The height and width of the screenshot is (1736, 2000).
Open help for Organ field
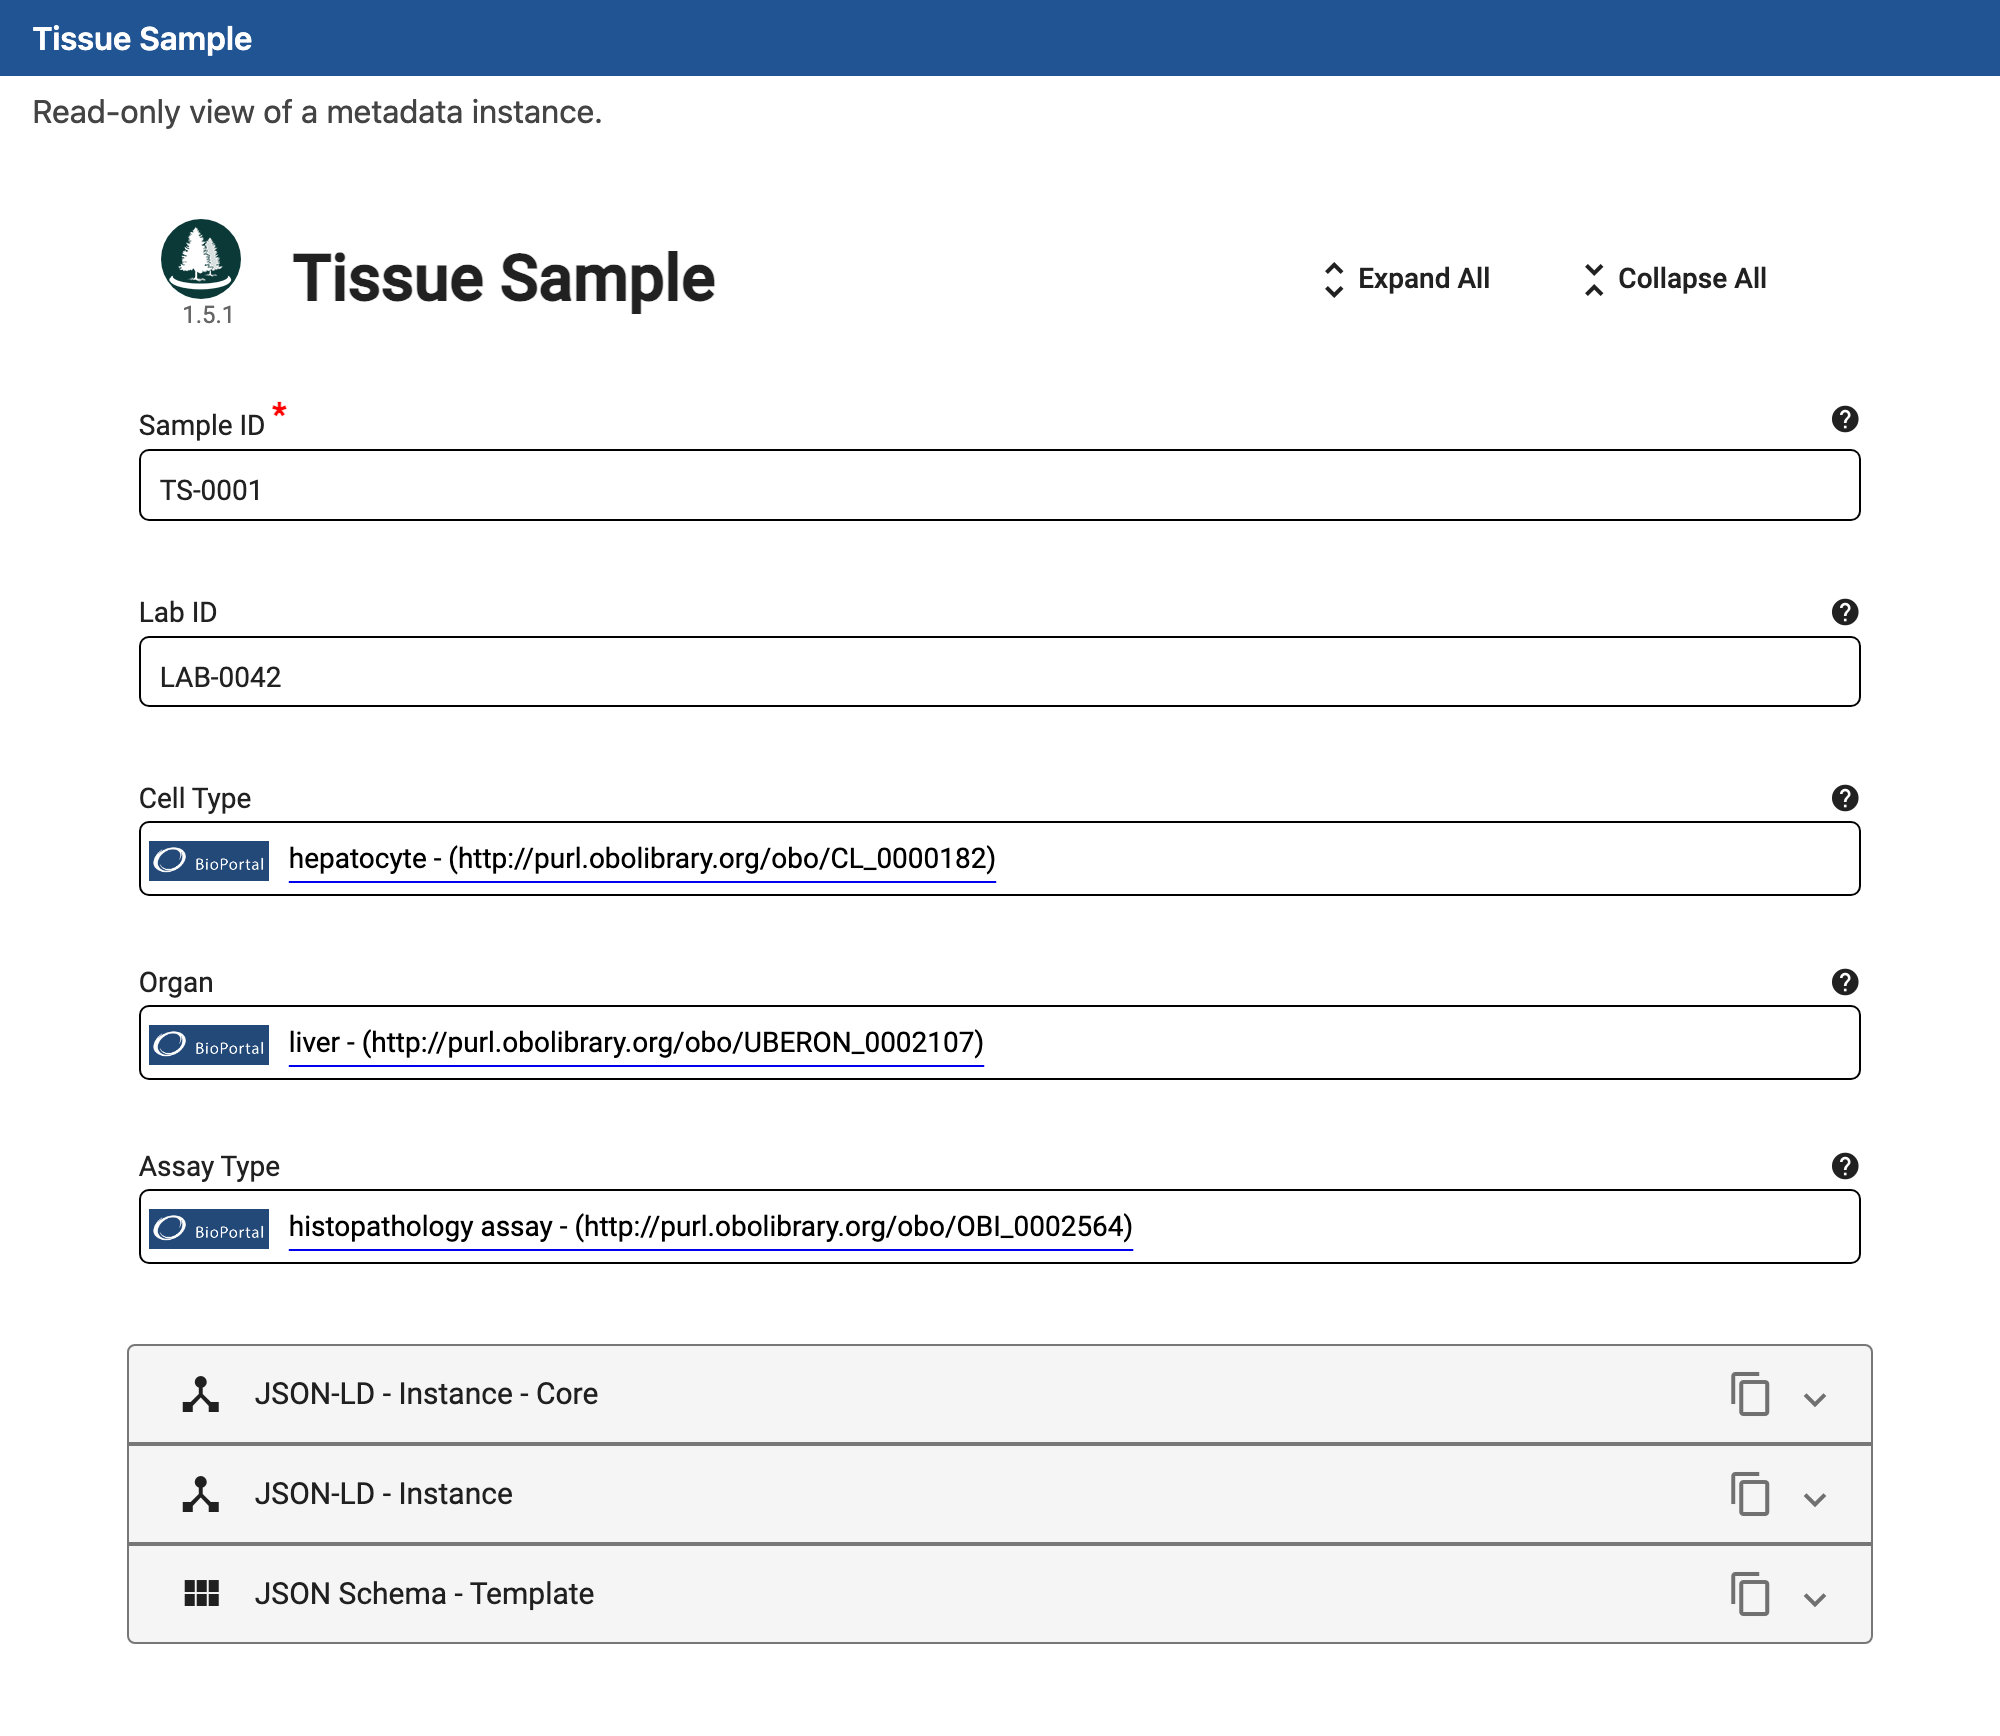click(x=1845, y=982)
